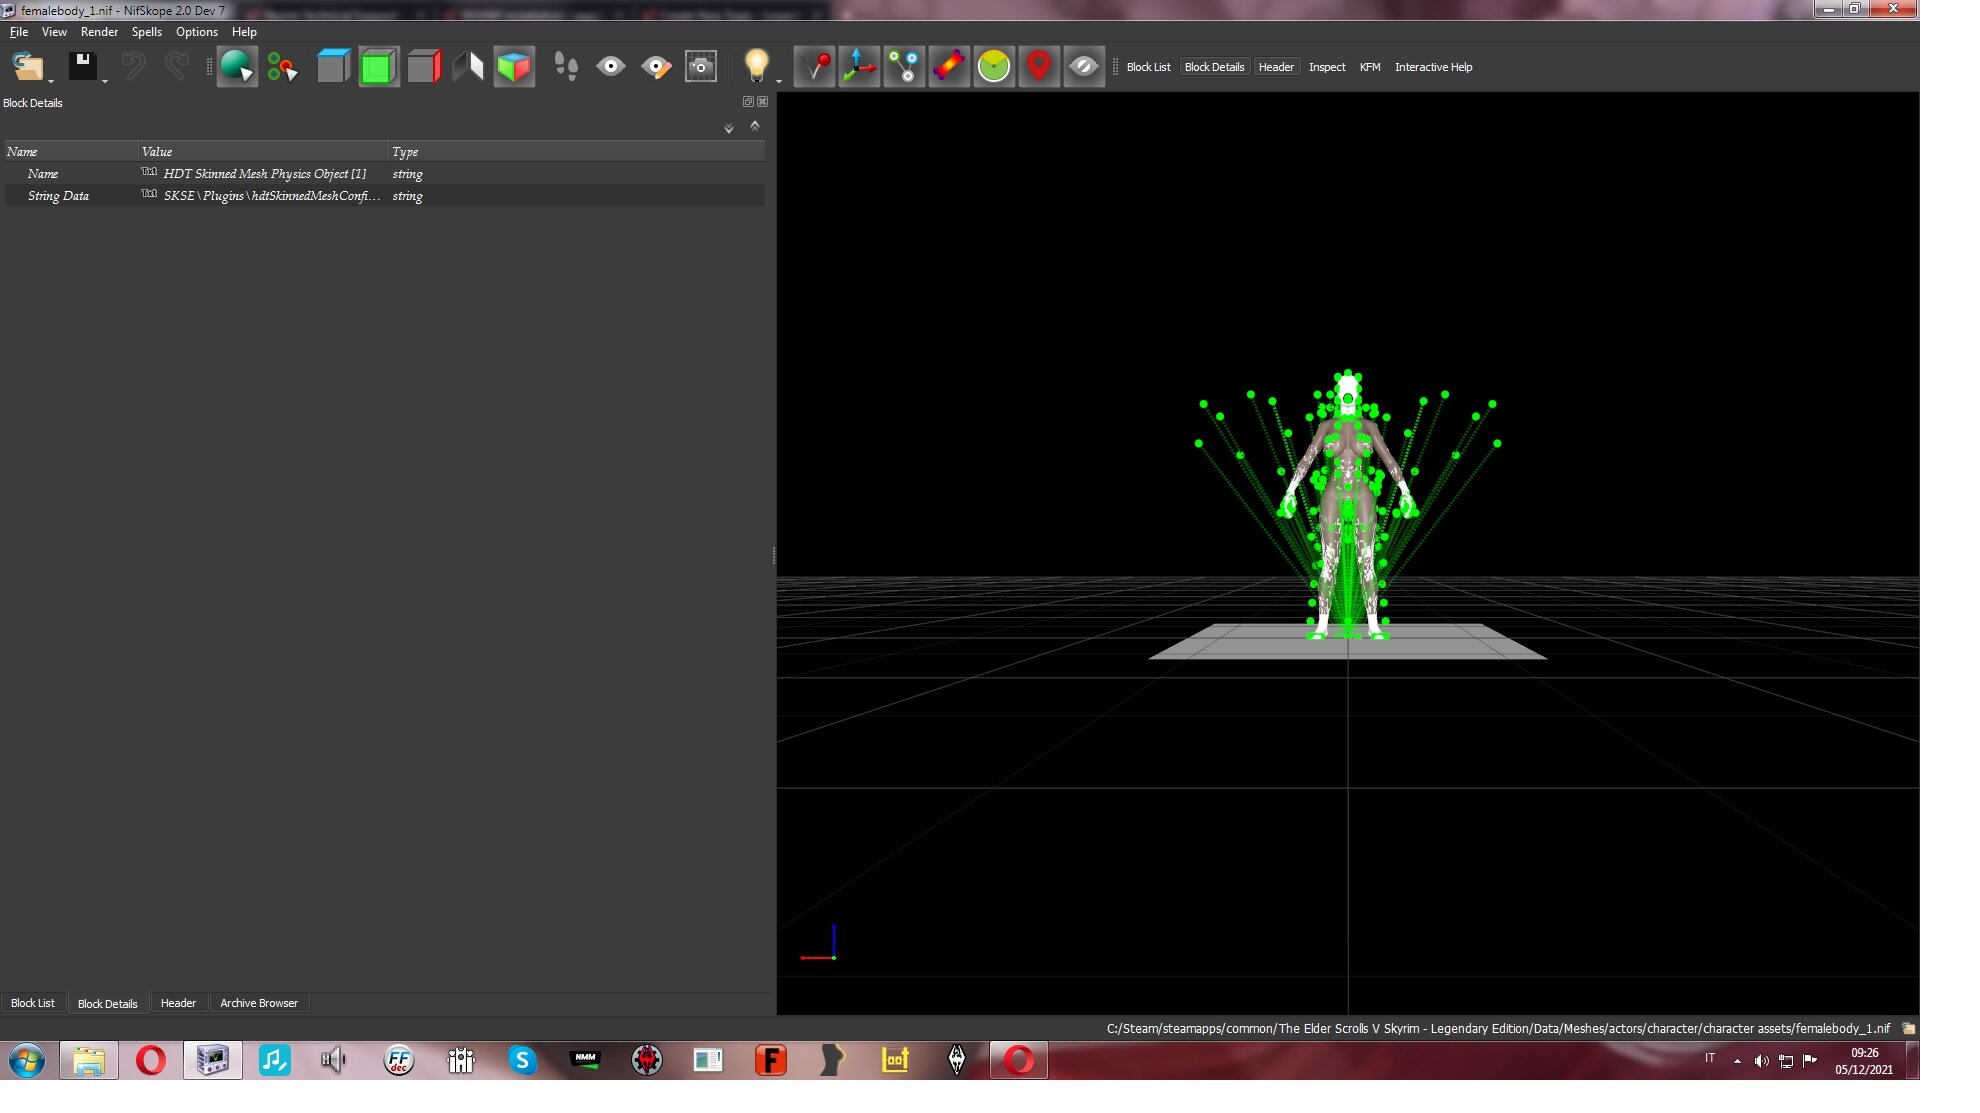Image resolution: width=1980 pixels, height=1113 pixels.
Task: Toggle the draw axes button
Action: pyautogui.click(x=859, y=67)
